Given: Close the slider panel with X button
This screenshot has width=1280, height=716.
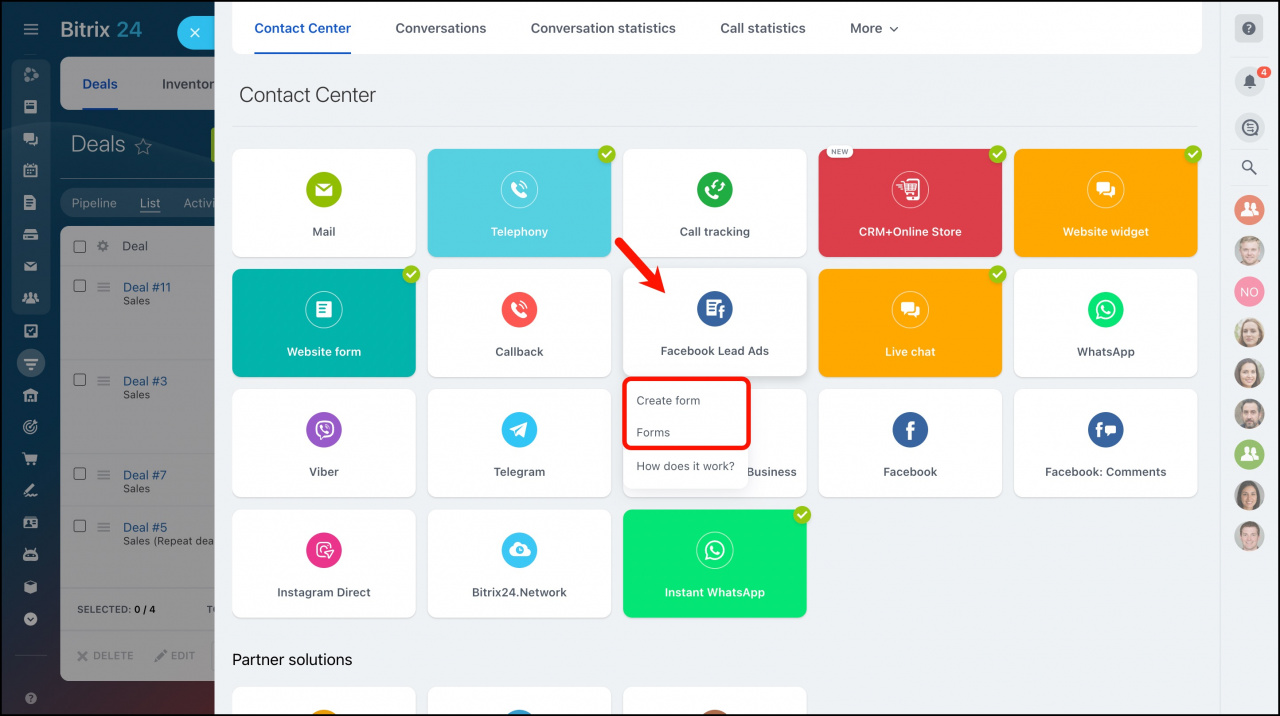Looking at the screenshot, I should [195, 33].
